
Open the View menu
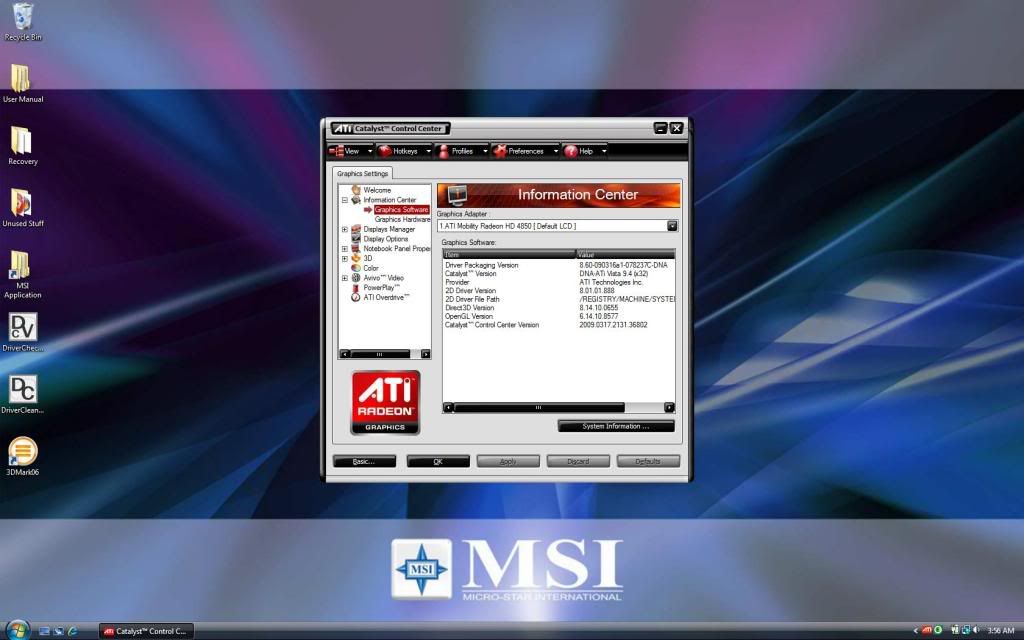(x=351, y=151)
